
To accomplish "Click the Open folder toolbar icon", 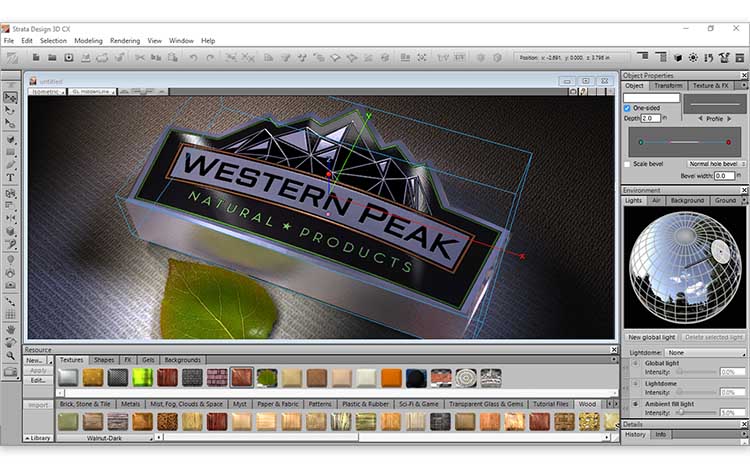I will (52, 57).
